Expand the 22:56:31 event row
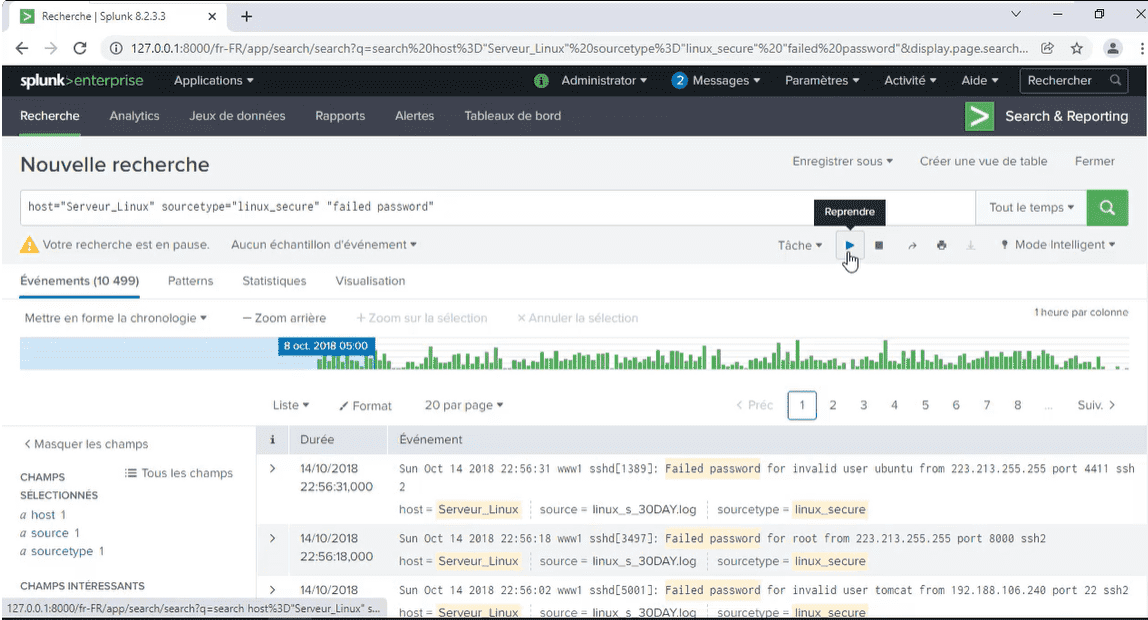This screenshot has height=620, width=1148. 272,468
